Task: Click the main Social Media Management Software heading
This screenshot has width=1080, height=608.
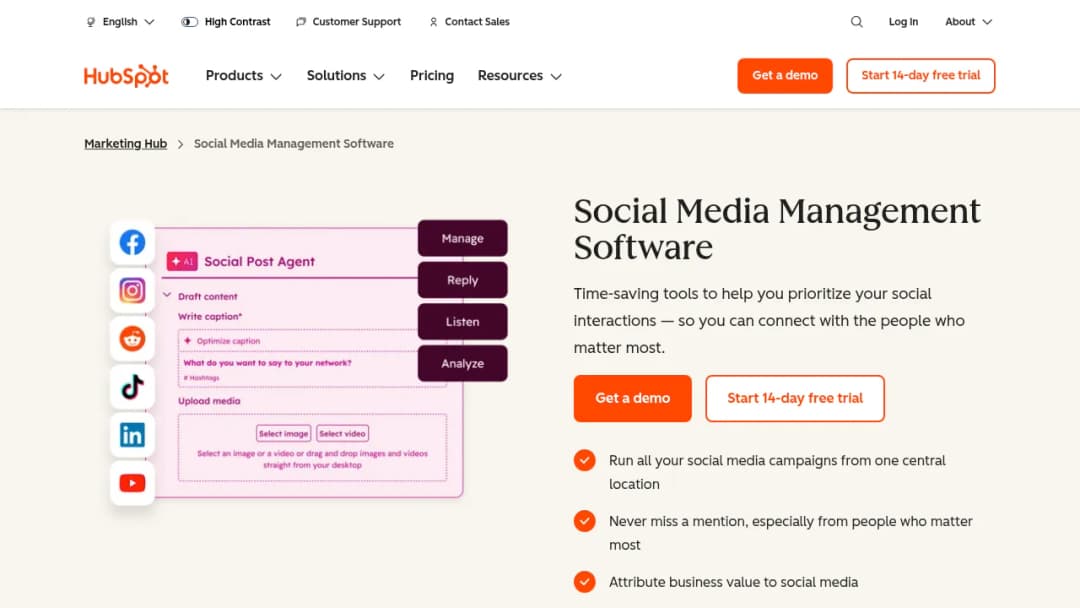Action: pos(777,229)
